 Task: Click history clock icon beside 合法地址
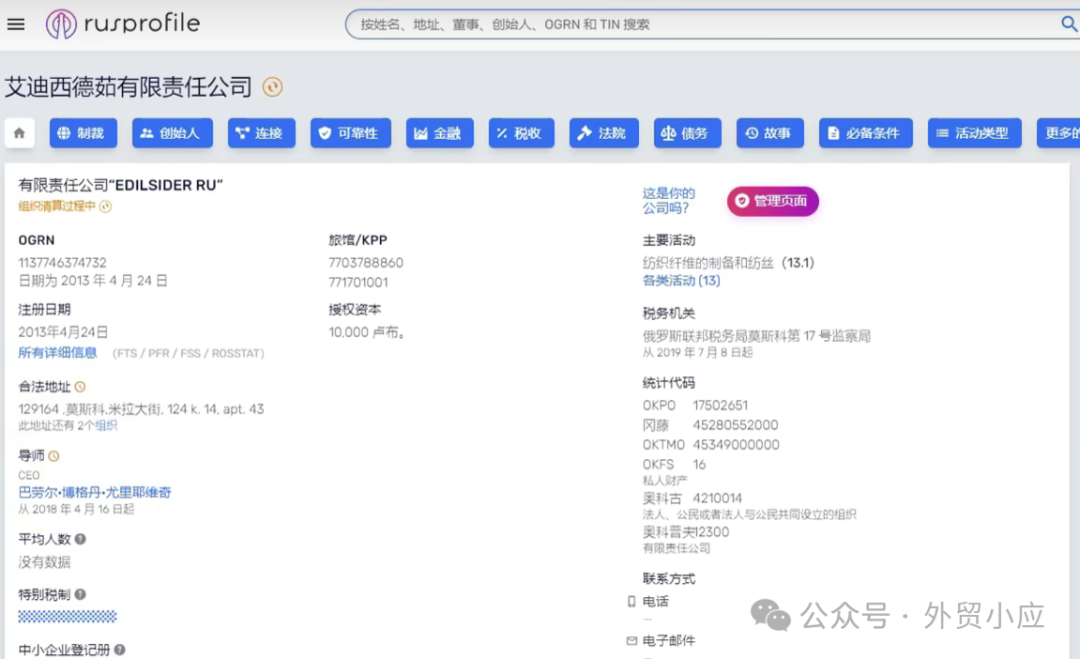80,387
